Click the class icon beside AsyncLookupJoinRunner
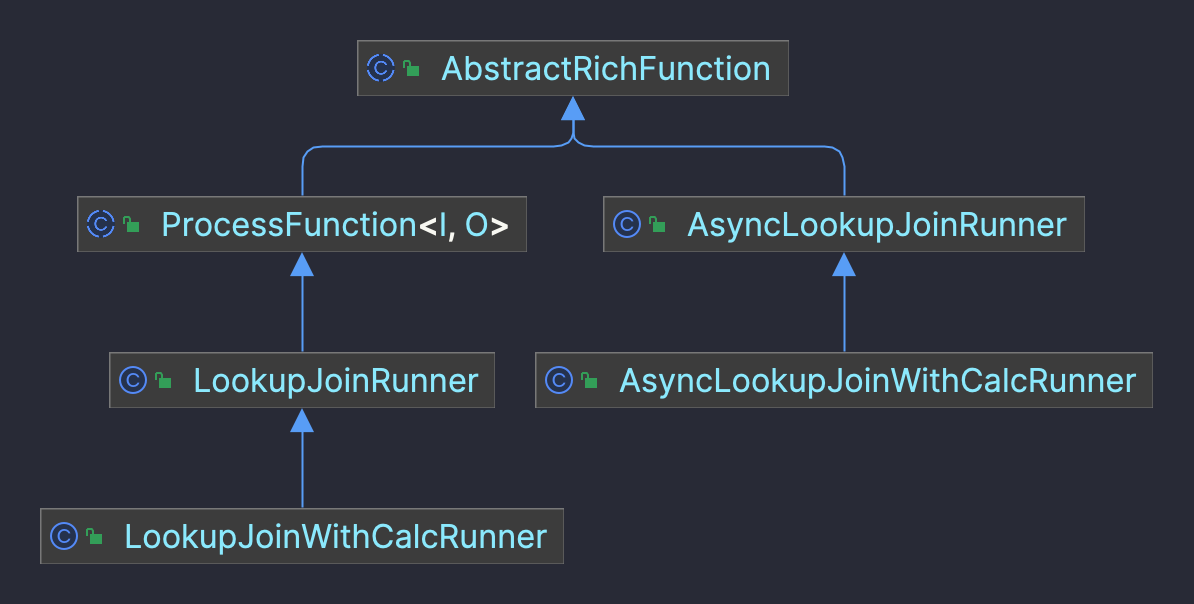1194x604 pixels. click(x=627, y=225)
